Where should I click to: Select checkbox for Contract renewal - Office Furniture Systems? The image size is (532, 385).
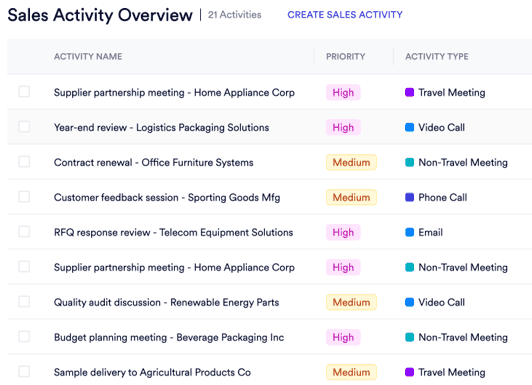pyautogui.click(x=24, y=162)
